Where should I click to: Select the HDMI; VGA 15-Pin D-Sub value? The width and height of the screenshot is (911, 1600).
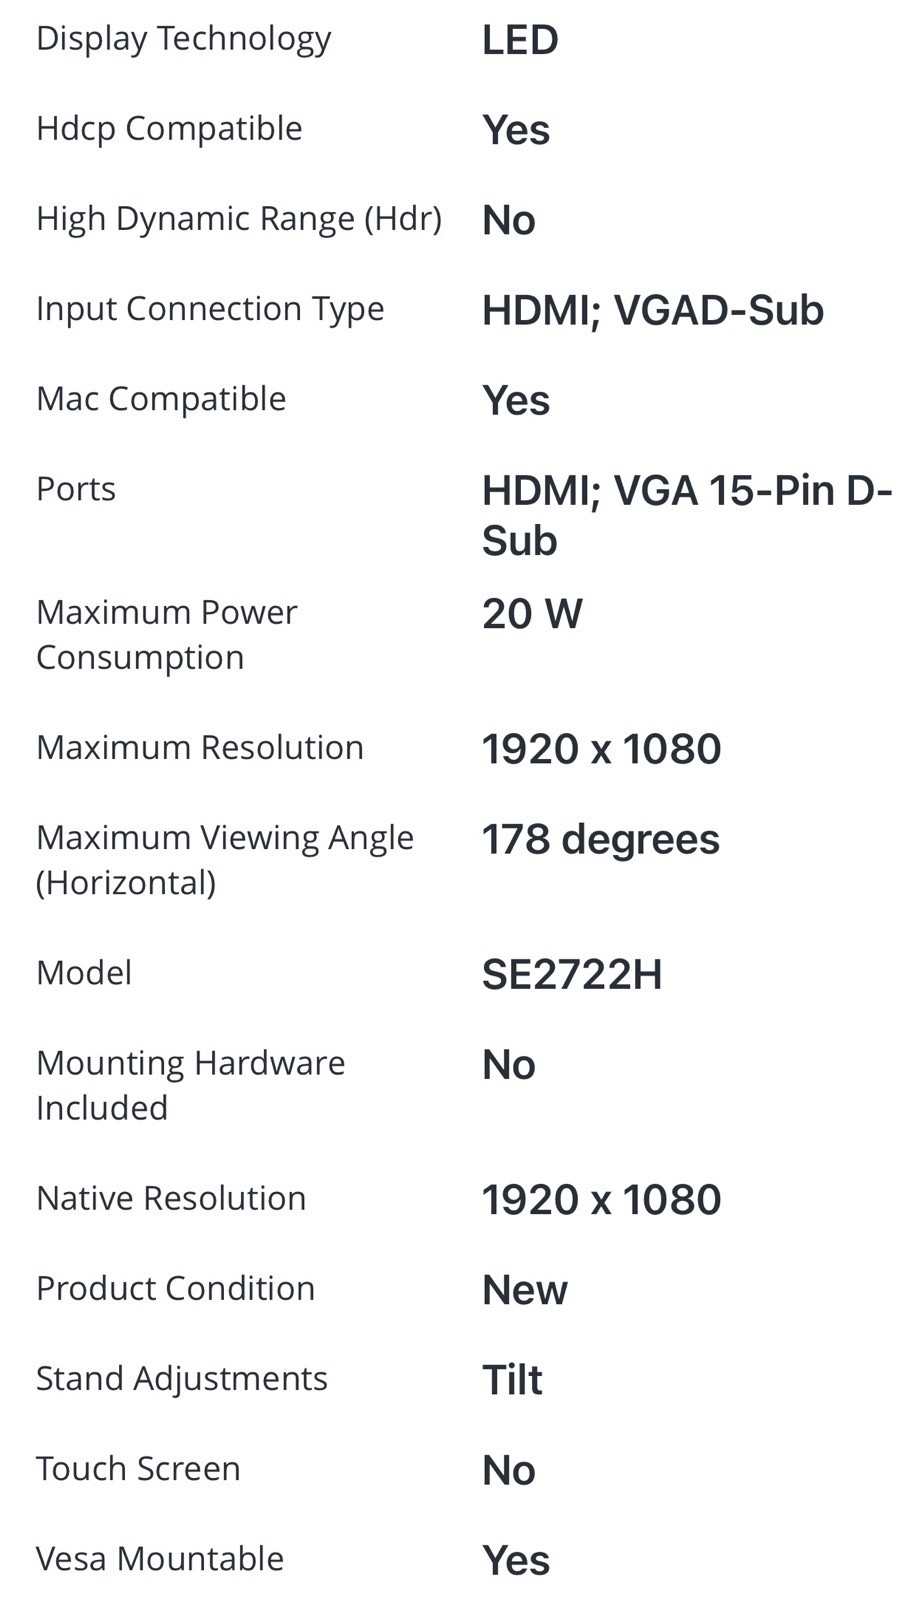tap(686, 515)
